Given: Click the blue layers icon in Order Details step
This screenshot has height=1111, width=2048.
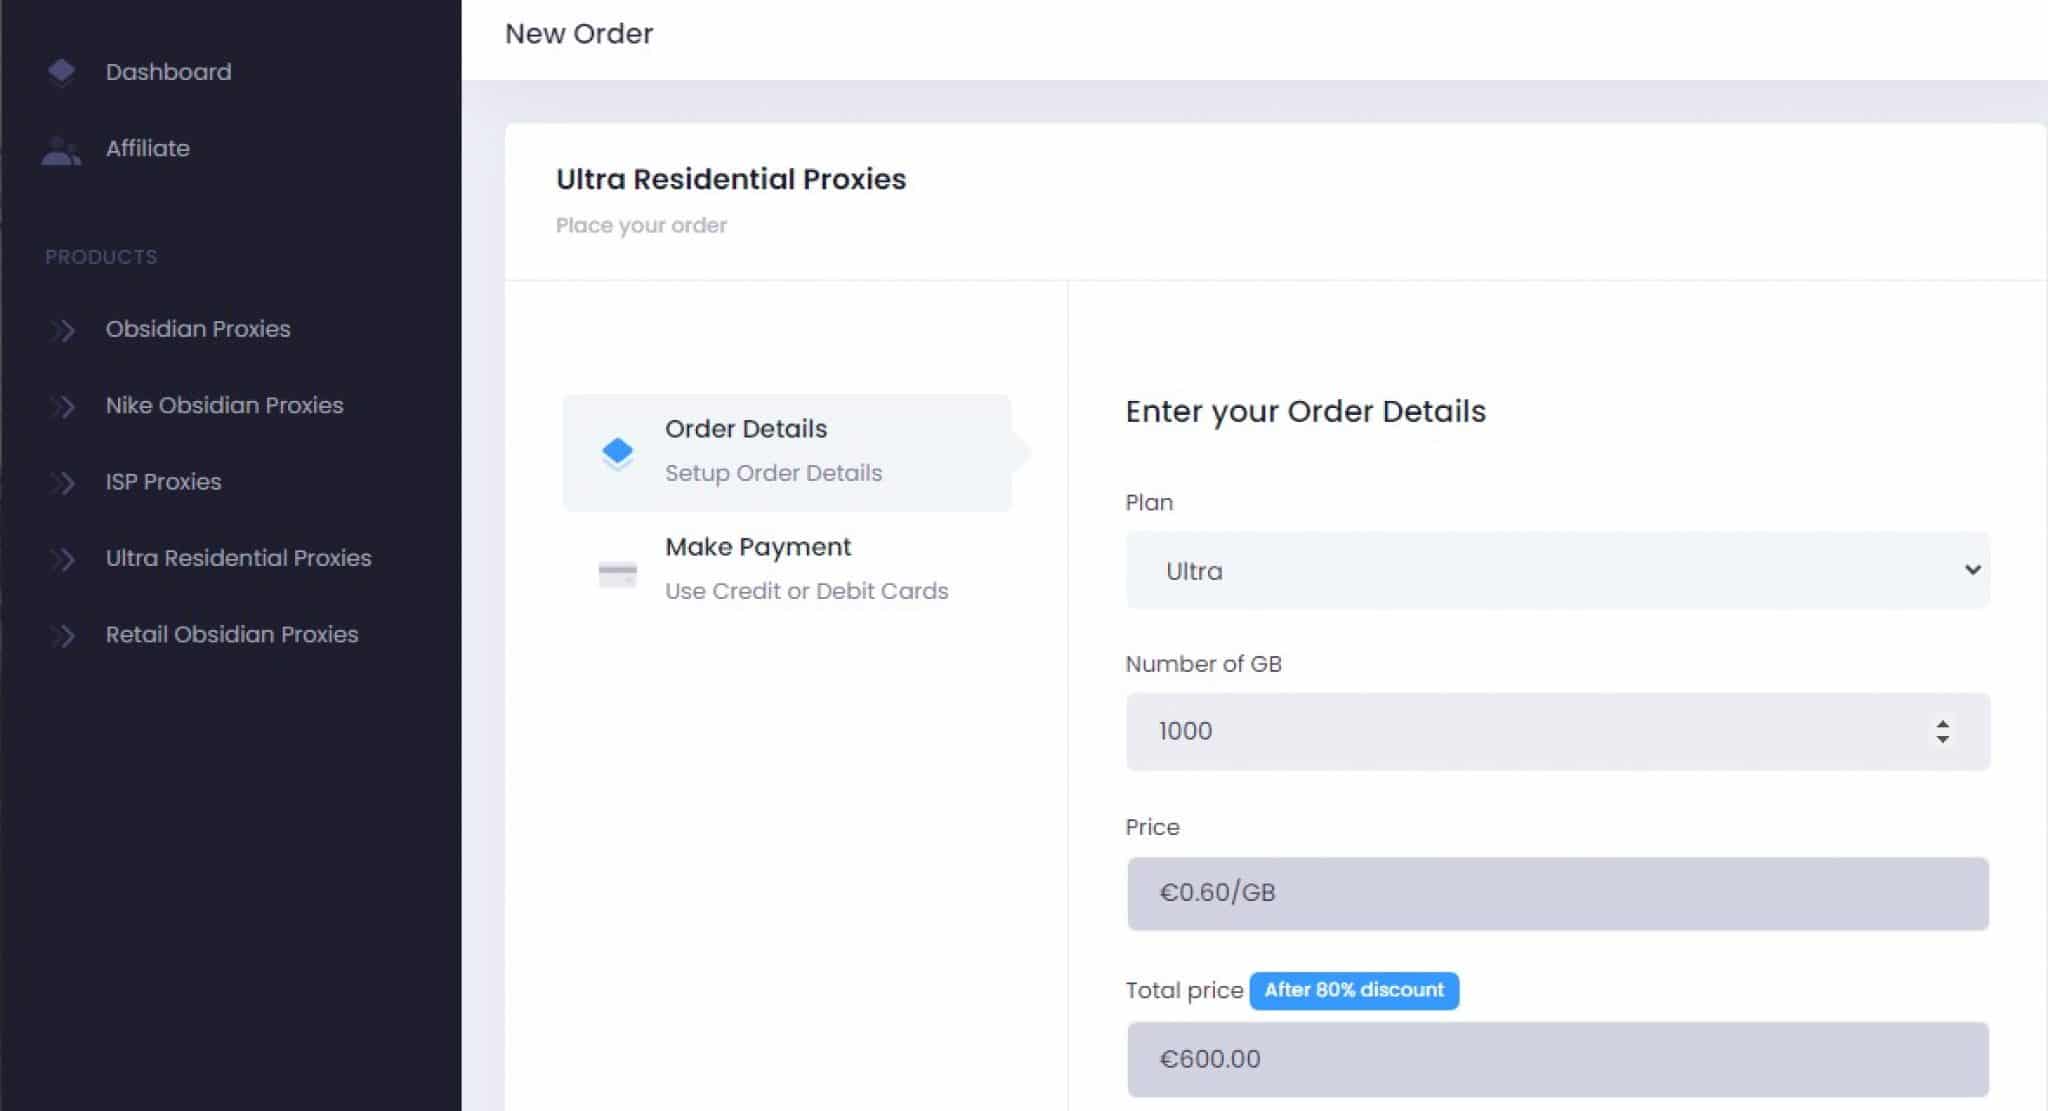Looking at the screenshot, I should click(617, 453).
